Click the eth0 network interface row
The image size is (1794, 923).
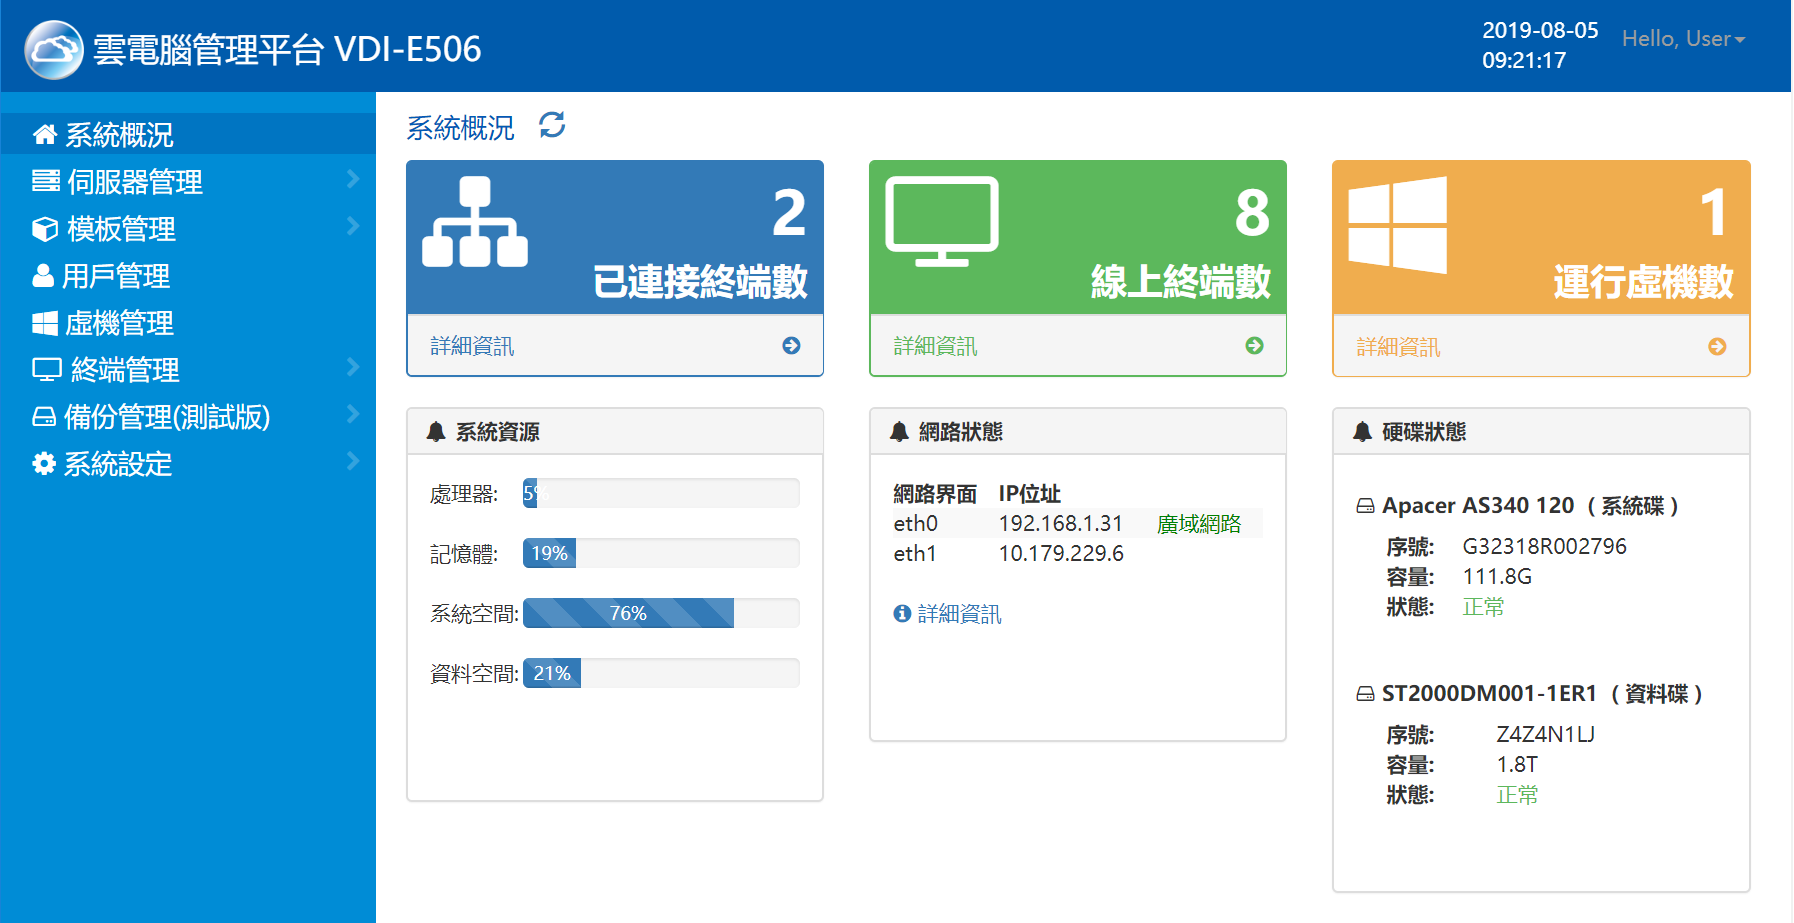(x=1076, y=523)
